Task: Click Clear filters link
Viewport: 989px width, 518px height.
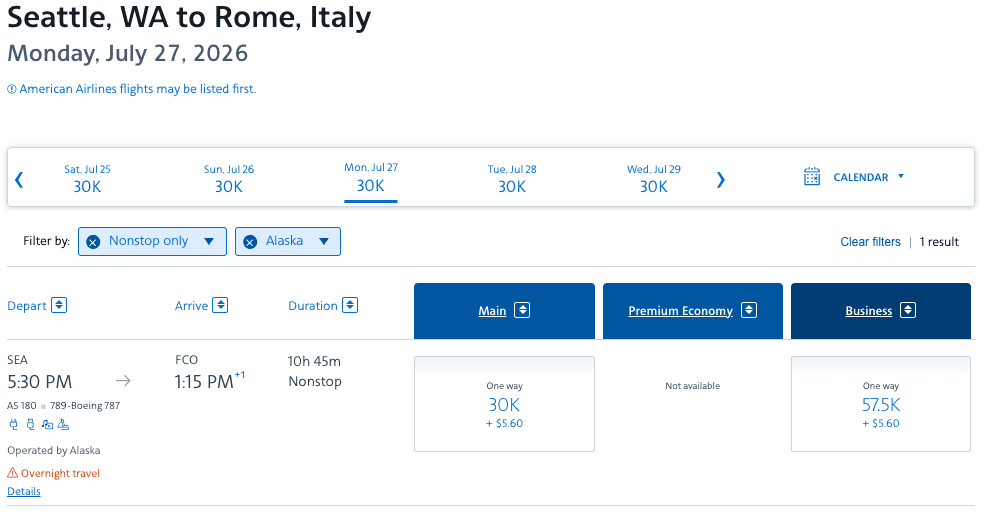Action: point(870,242)
